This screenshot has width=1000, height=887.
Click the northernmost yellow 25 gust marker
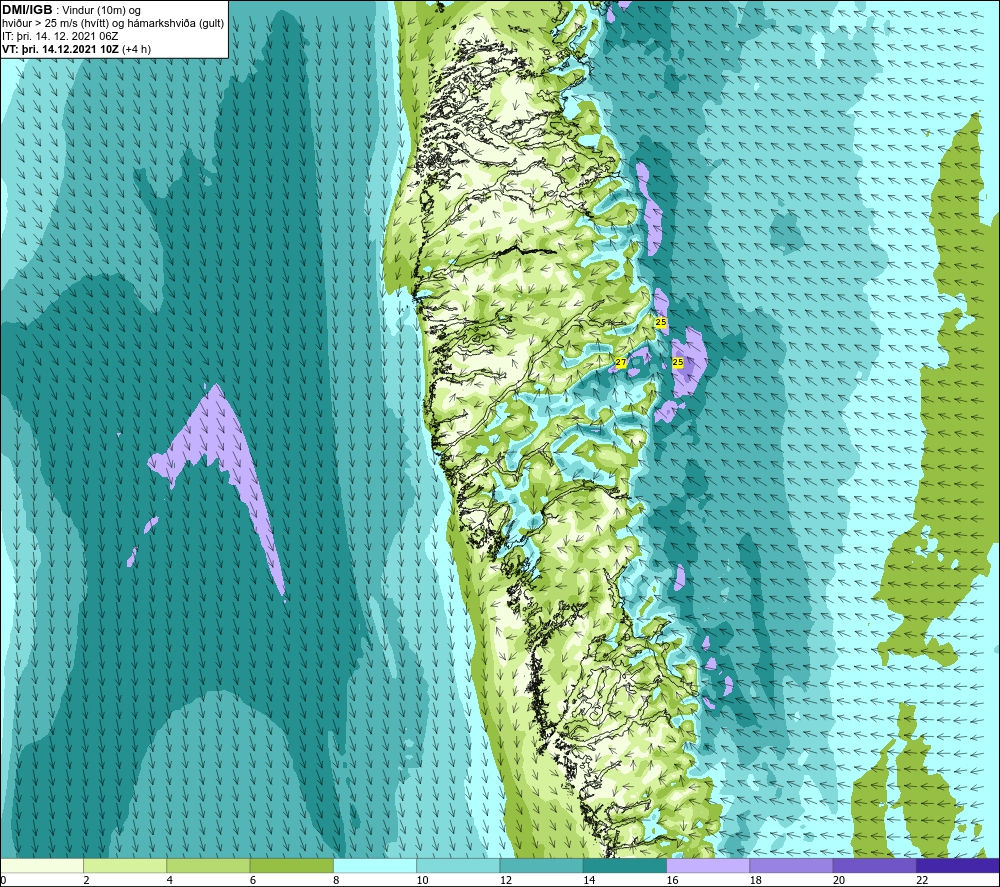tap(661, 322)
